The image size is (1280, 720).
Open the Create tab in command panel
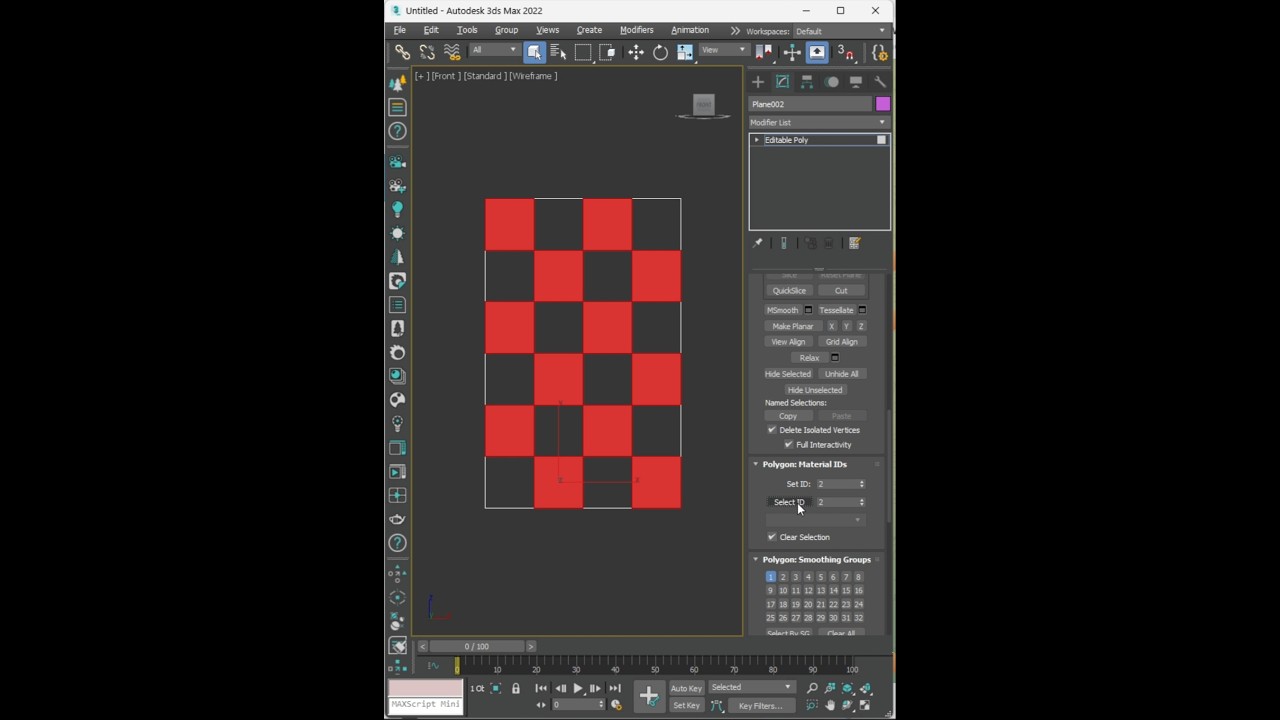point(758,82)
